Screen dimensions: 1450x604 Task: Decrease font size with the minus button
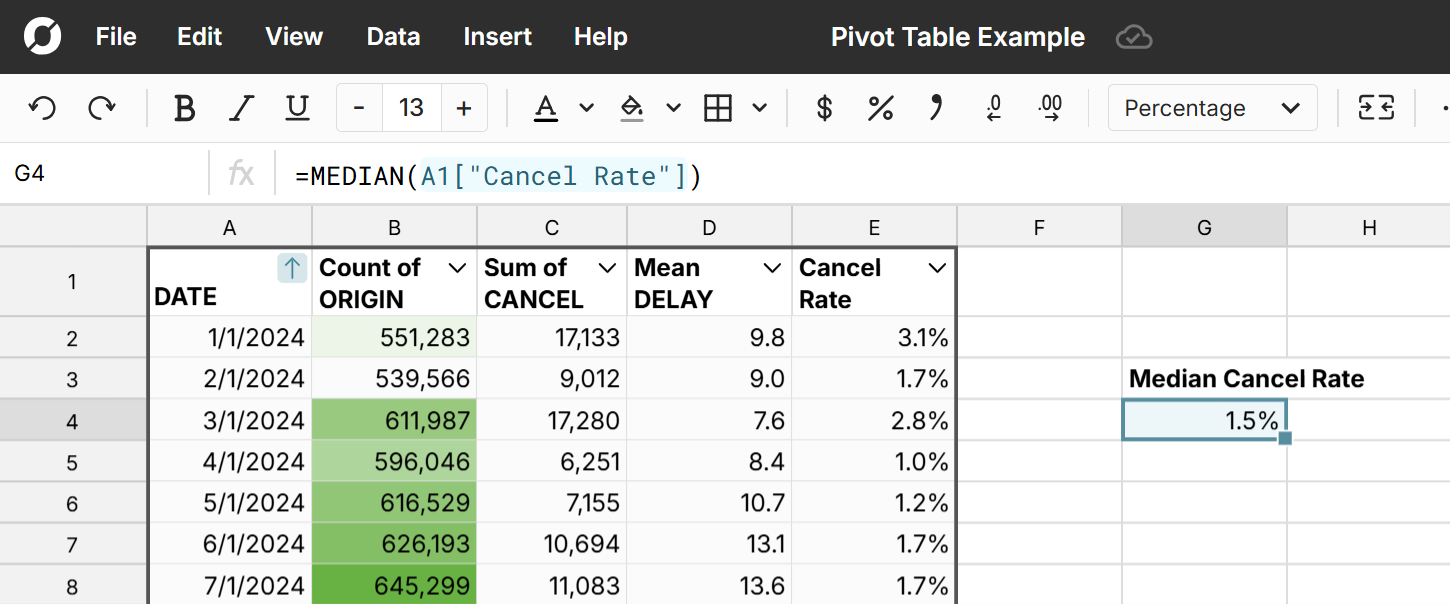click(359, 108)
